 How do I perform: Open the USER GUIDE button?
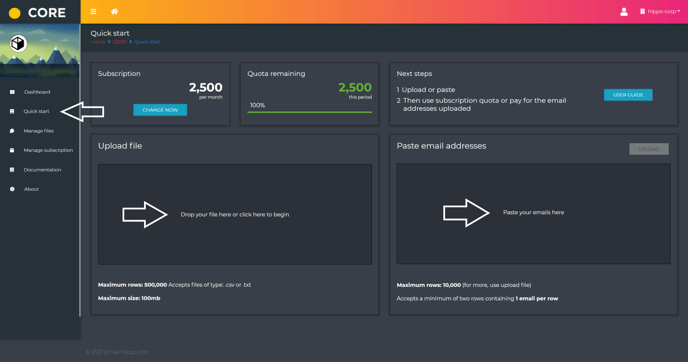628,95
